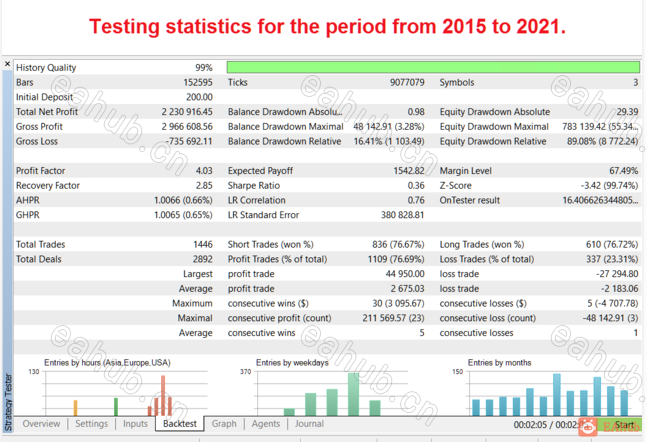This screenshot has width=649, height=442.
Task: Click the Entries by hours chart
Action: pos(118,387)
